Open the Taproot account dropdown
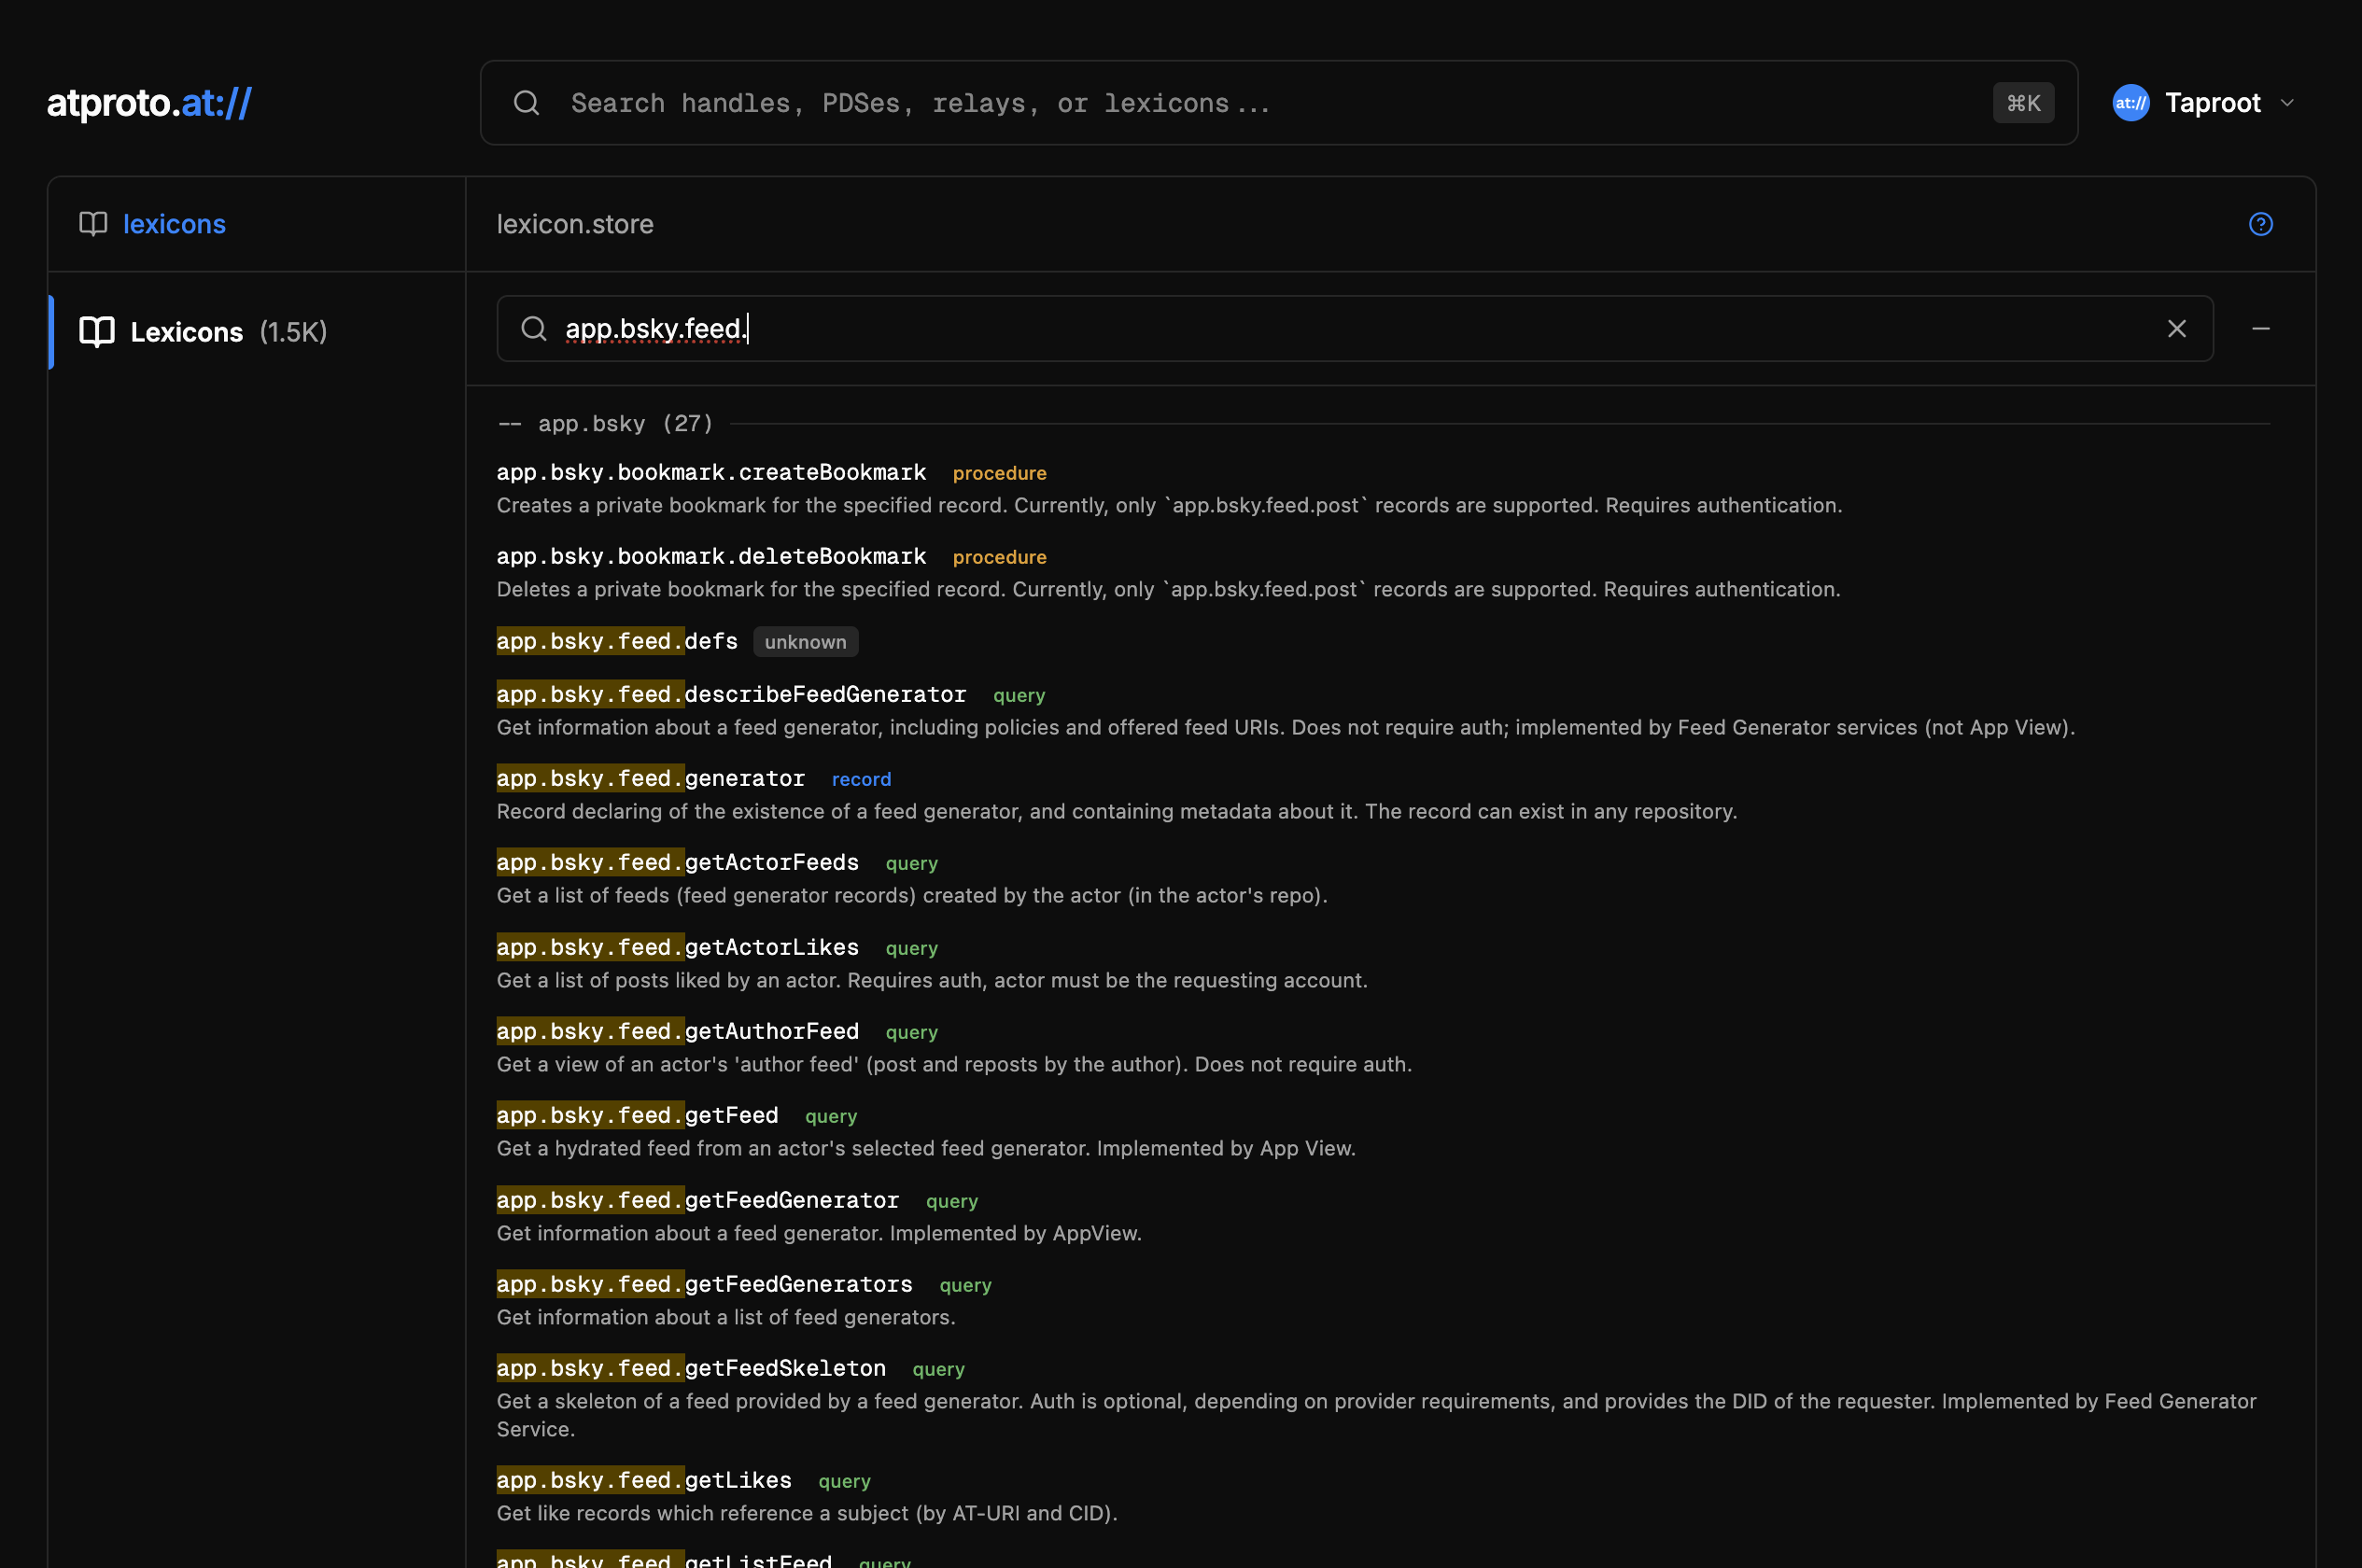2362x1568 pixels. coord(2287,103)
